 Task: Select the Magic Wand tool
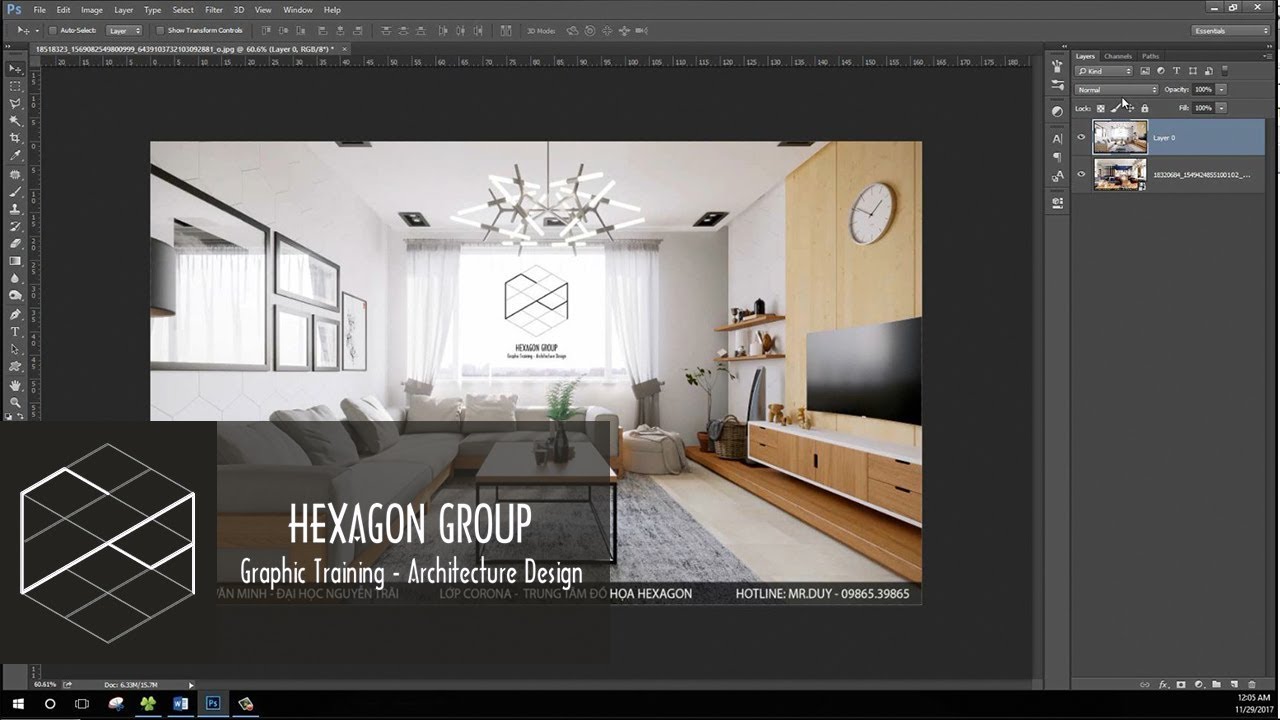pos(15,120)
